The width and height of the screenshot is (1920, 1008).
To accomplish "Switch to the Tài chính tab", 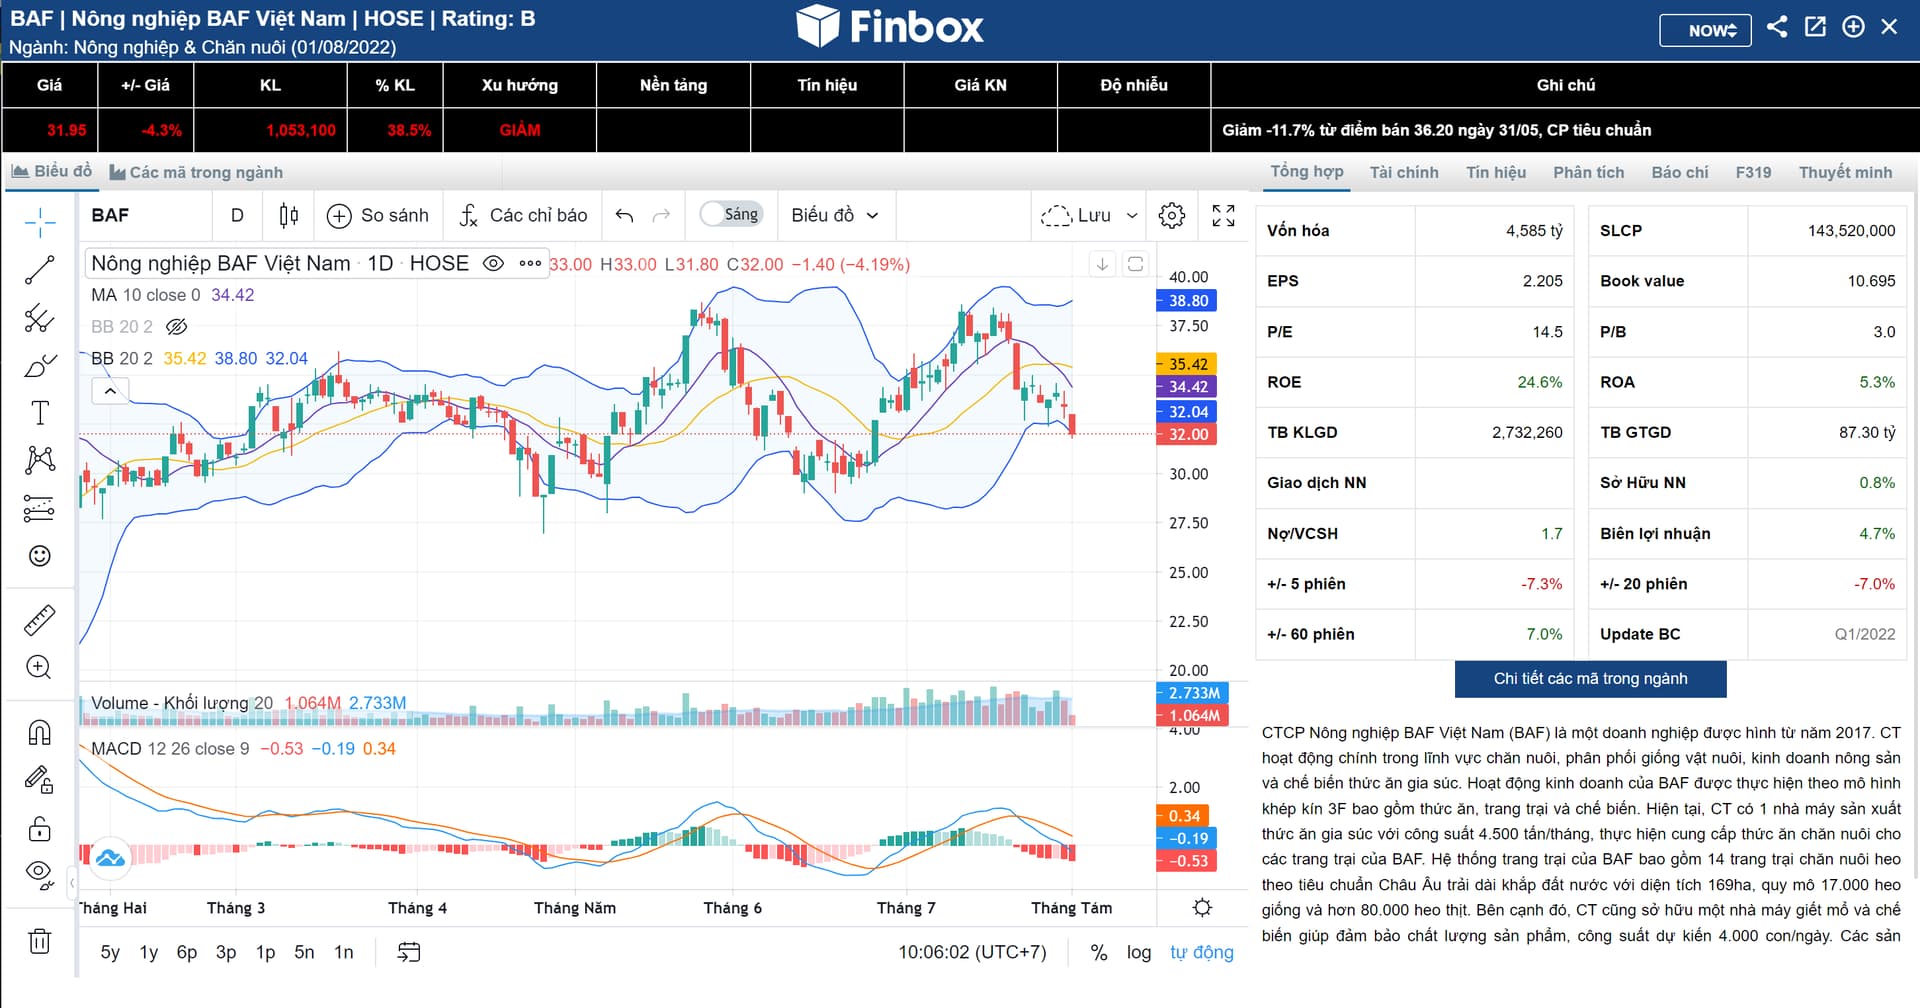I will [x=1404, y=172].
